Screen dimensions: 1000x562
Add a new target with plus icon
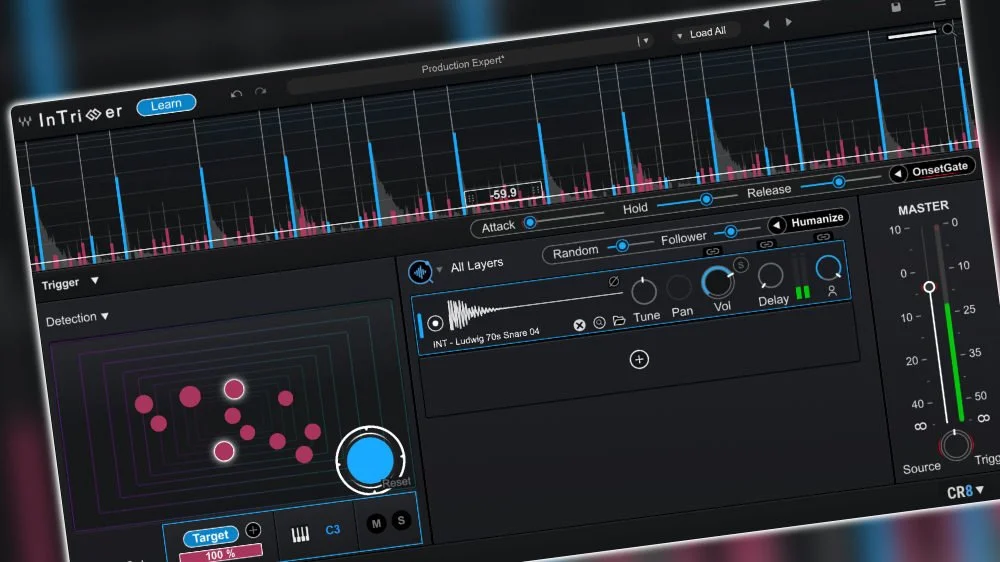point(253,530)
